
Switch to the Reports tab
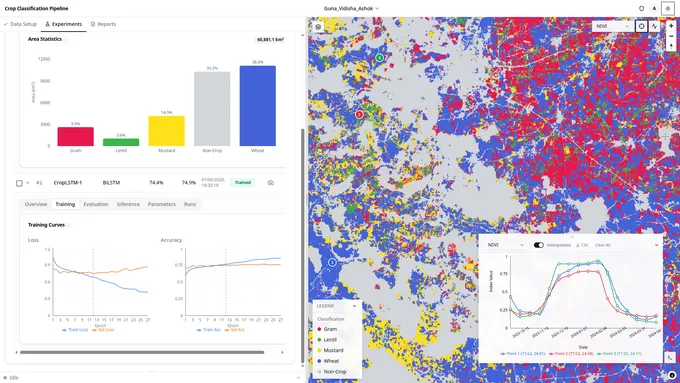[103, 24]
